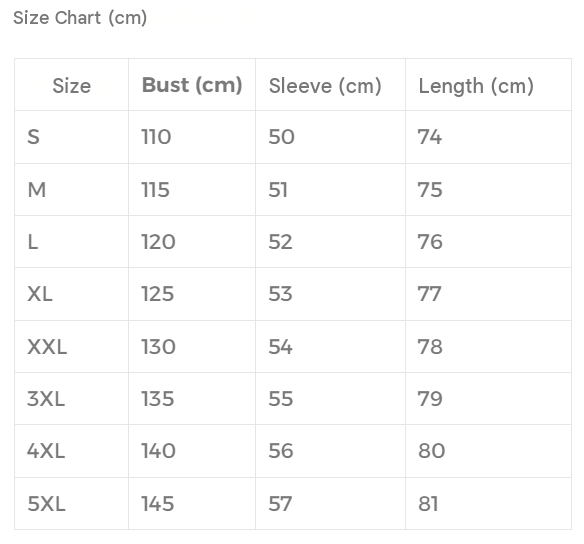
Task: Select the M size row label
Action: tap(37, 190)
